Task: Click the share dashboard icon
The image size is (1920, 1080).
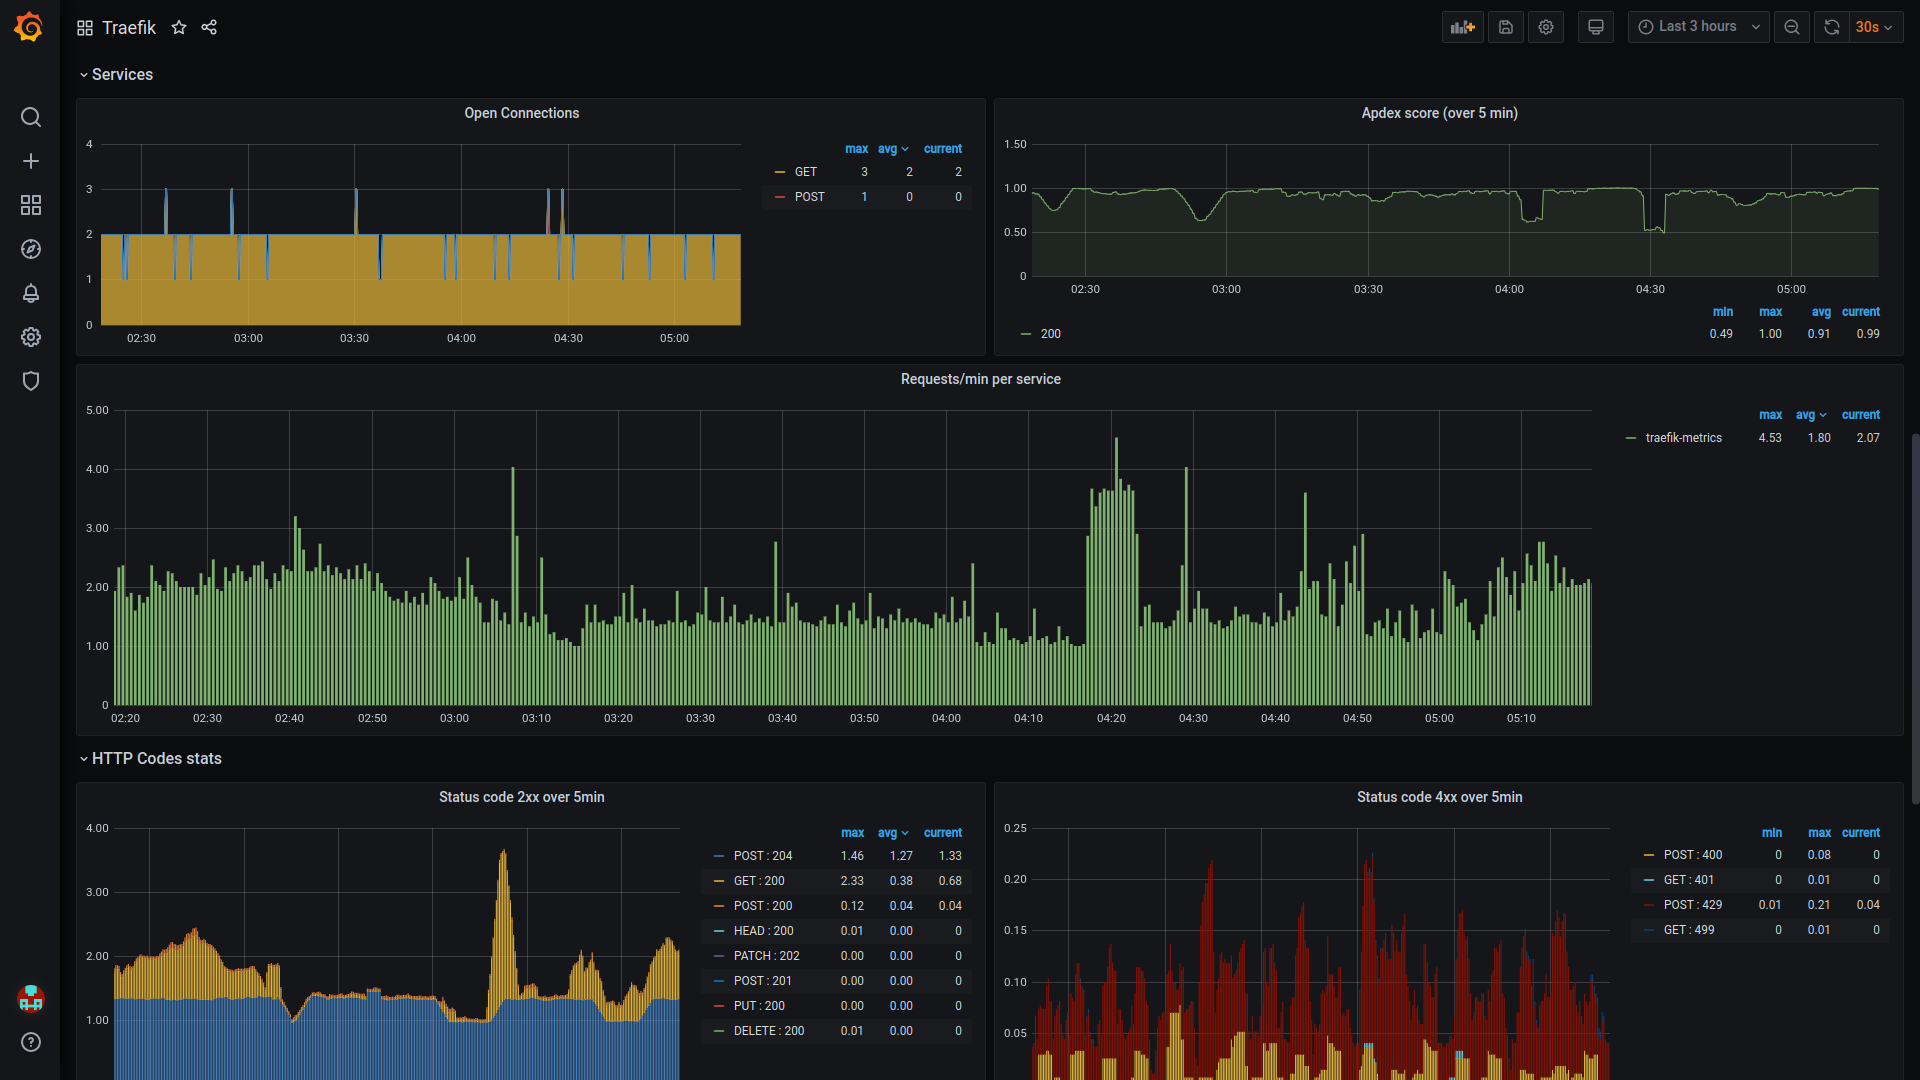Action: click(x=209, y=28)
